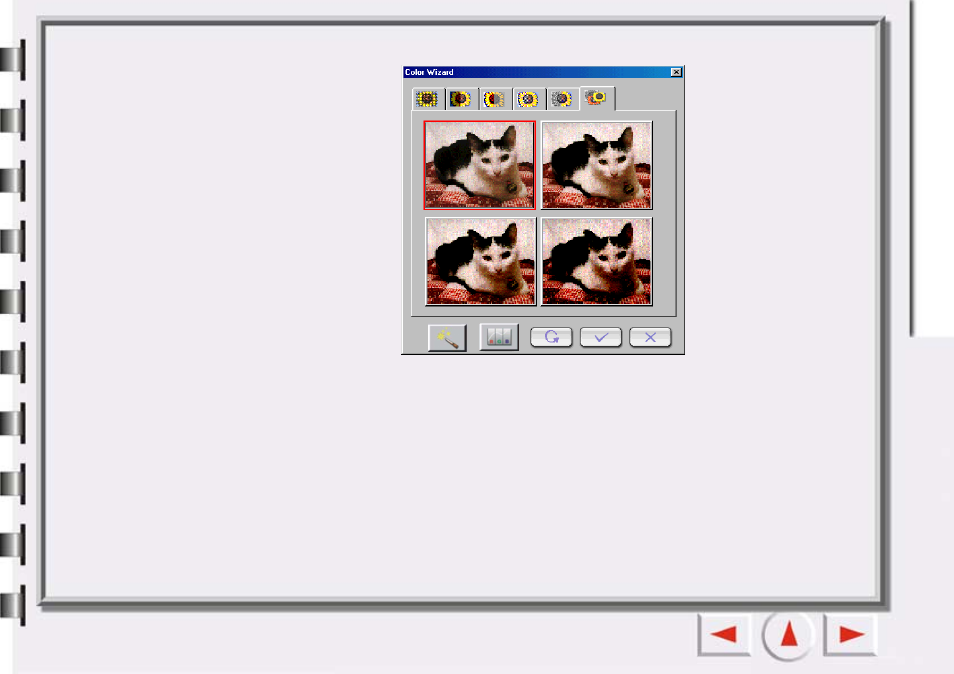
Task: Choose the bottom-right cat preview thumbnail
Action: click(597, 262)
